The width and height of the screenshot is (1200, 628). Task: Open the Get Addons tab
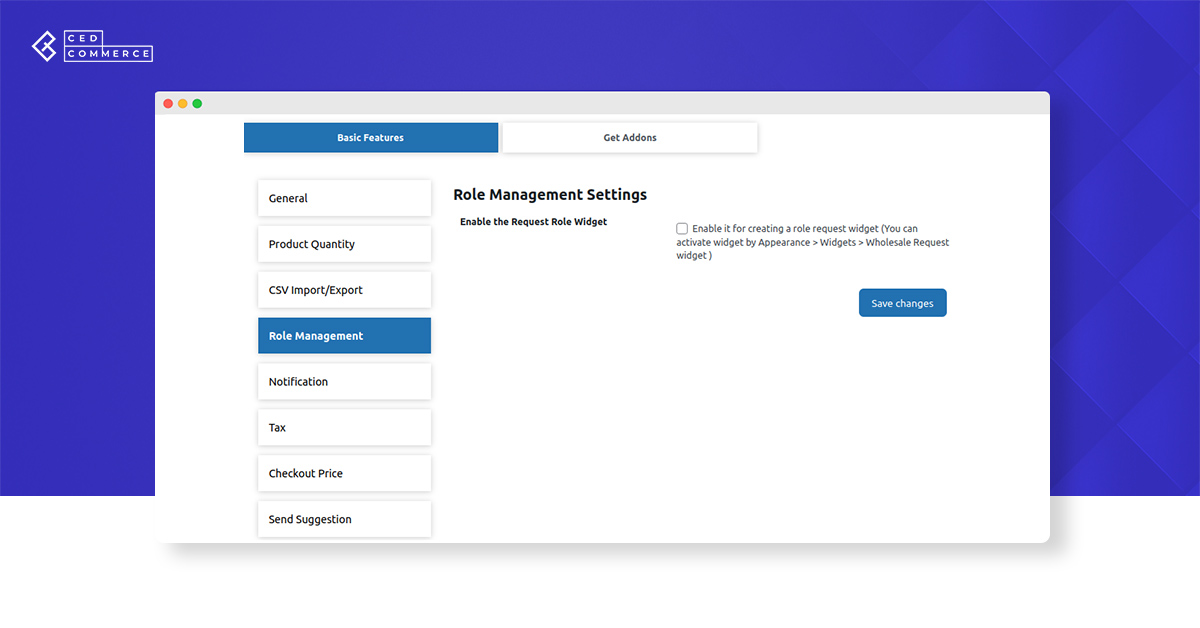click(630, 138)
